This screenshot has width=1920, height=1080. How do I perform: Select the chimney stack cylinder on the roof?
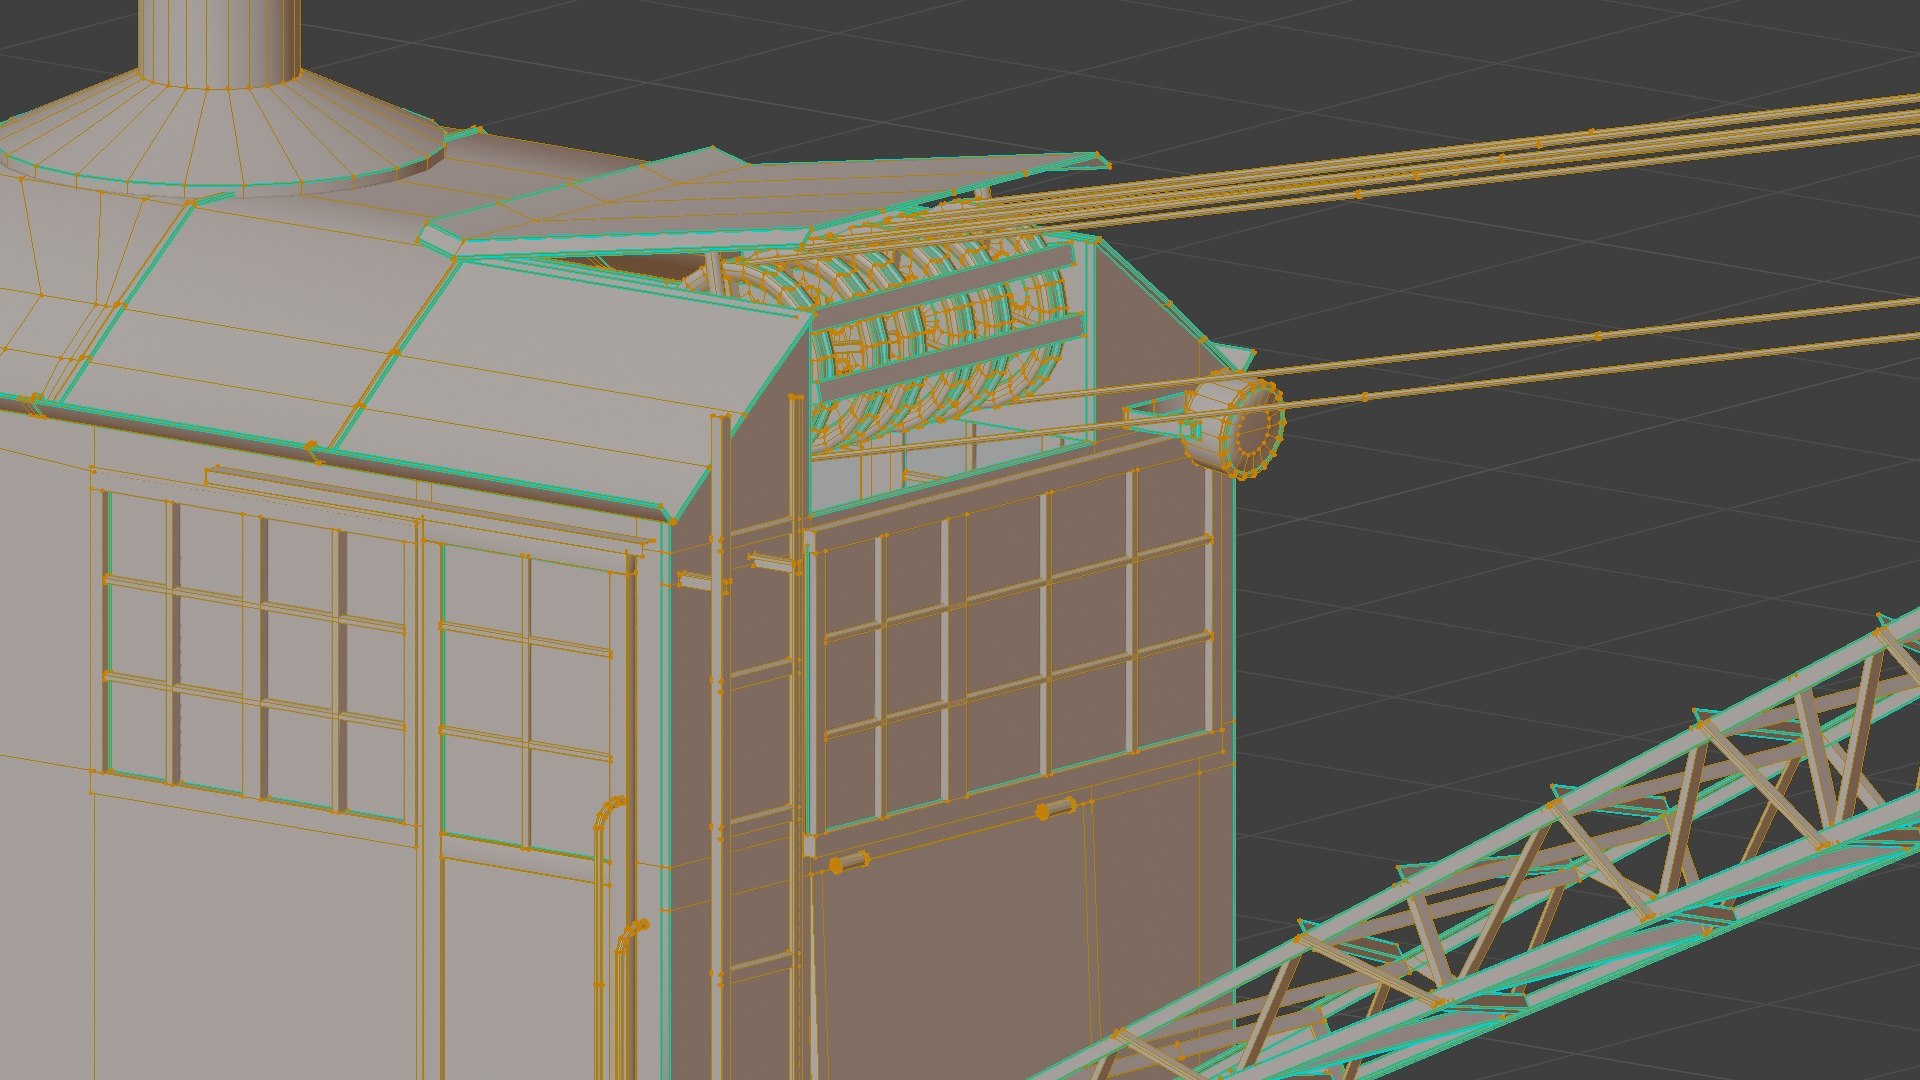coord(218,43)
